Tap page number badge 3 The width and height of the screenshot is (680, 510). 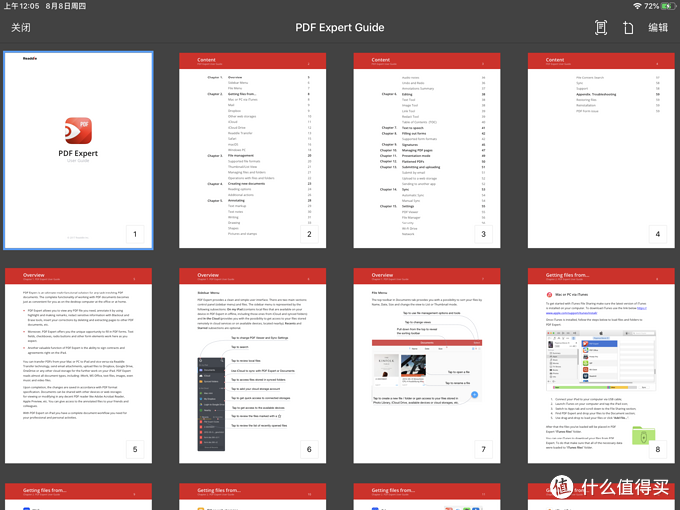pos(484,234)
